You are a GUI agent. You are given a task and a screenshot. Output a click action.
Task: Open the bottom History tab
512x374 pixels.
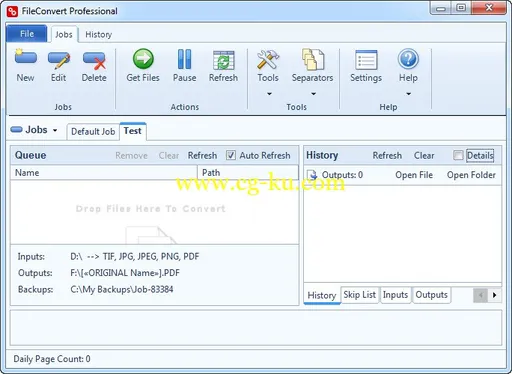(x=322, y=295)
